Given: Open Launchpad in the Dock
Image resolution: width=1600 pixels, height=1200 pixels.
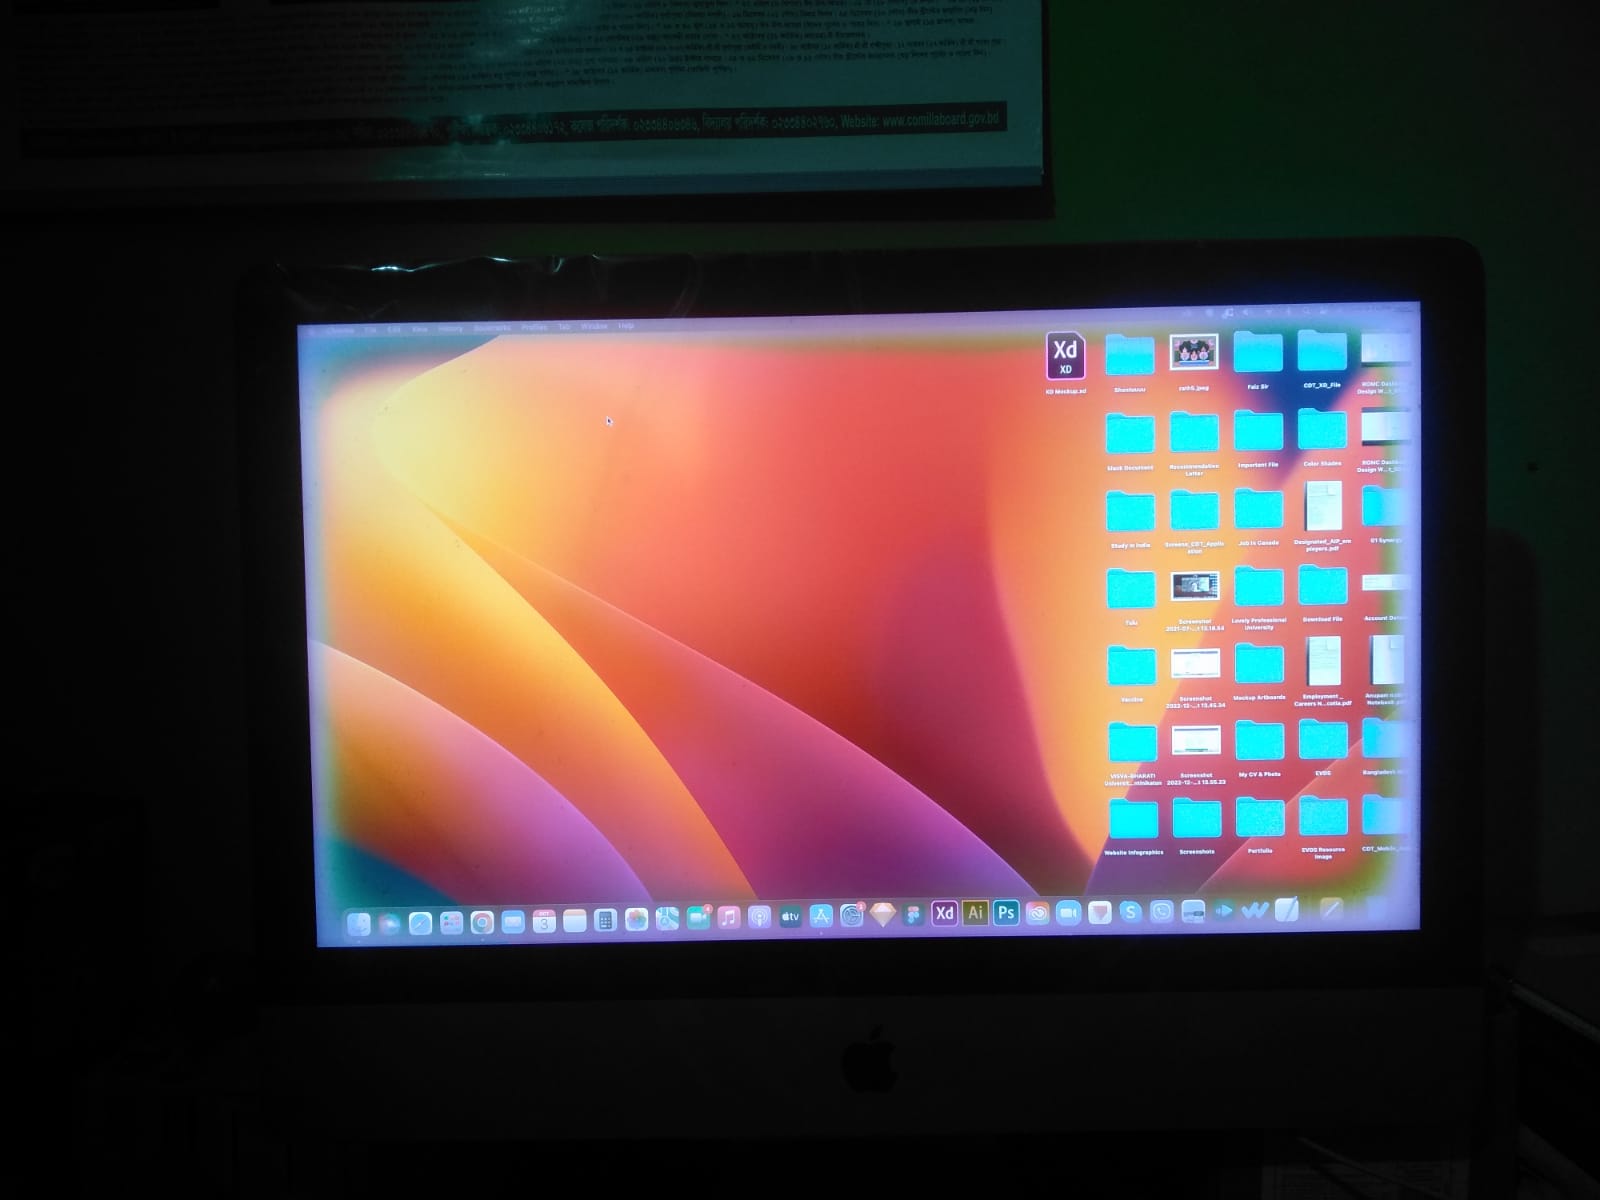Looking at the screenshot, I should (451, 922).
